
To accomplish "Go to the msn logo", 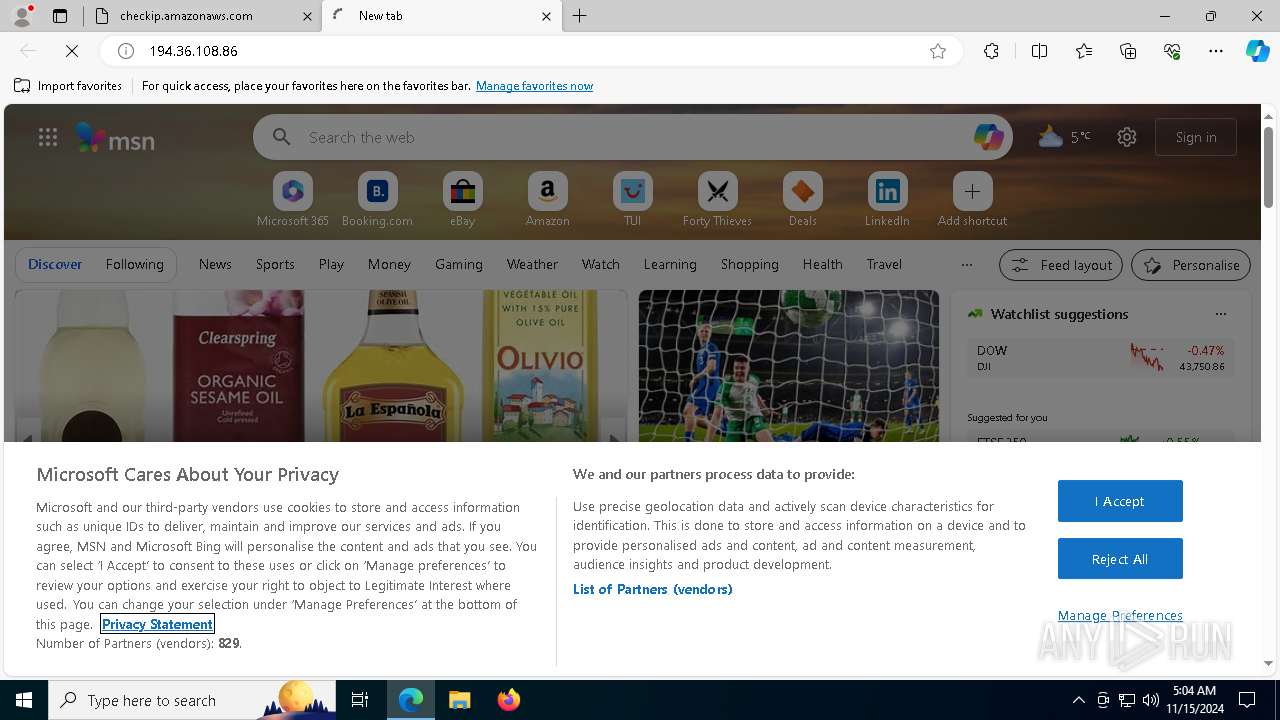I will (116, 138).
